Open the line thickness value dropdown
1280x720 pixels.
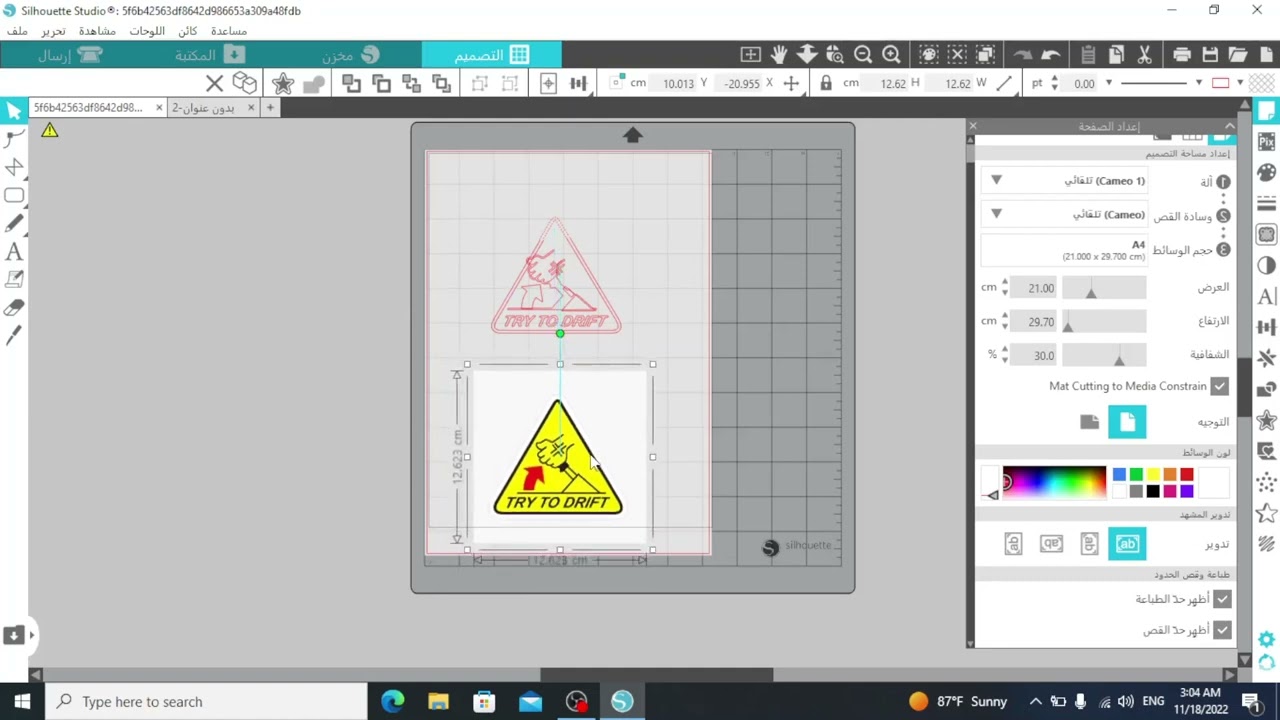(x=1108, y=83)
